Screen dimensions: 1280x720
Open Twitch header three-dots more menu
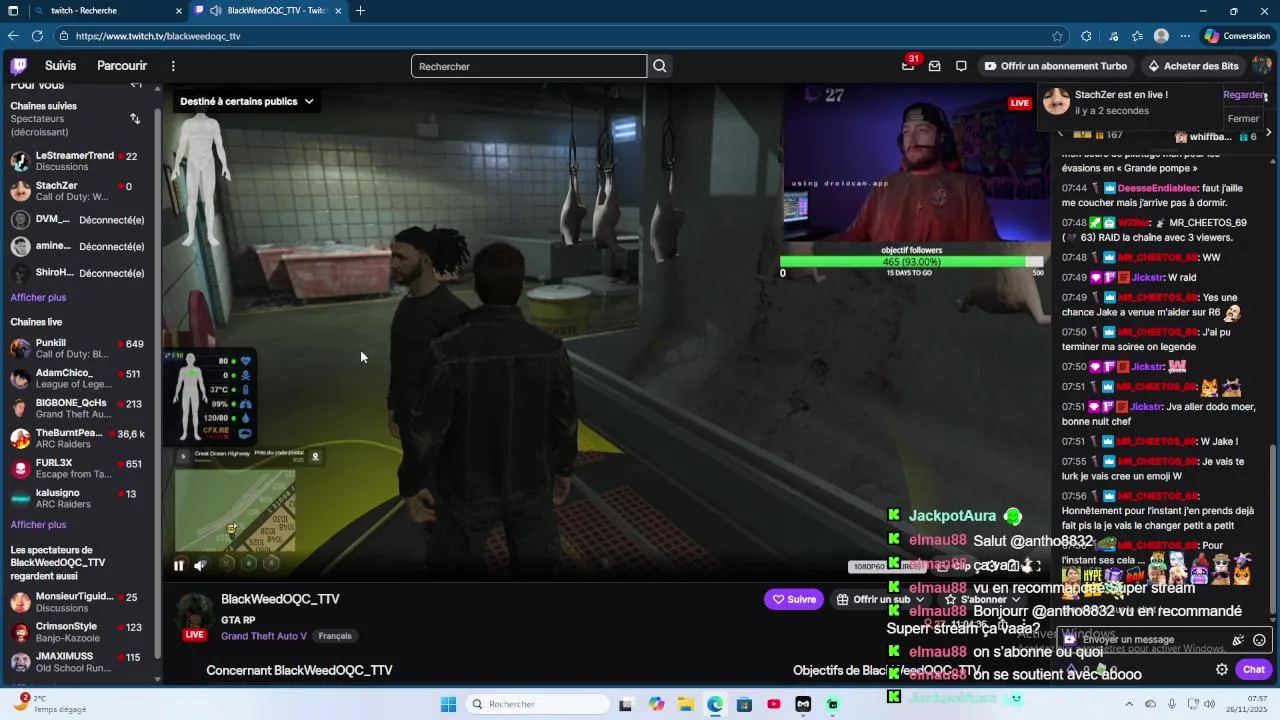[x=173, y=66]
